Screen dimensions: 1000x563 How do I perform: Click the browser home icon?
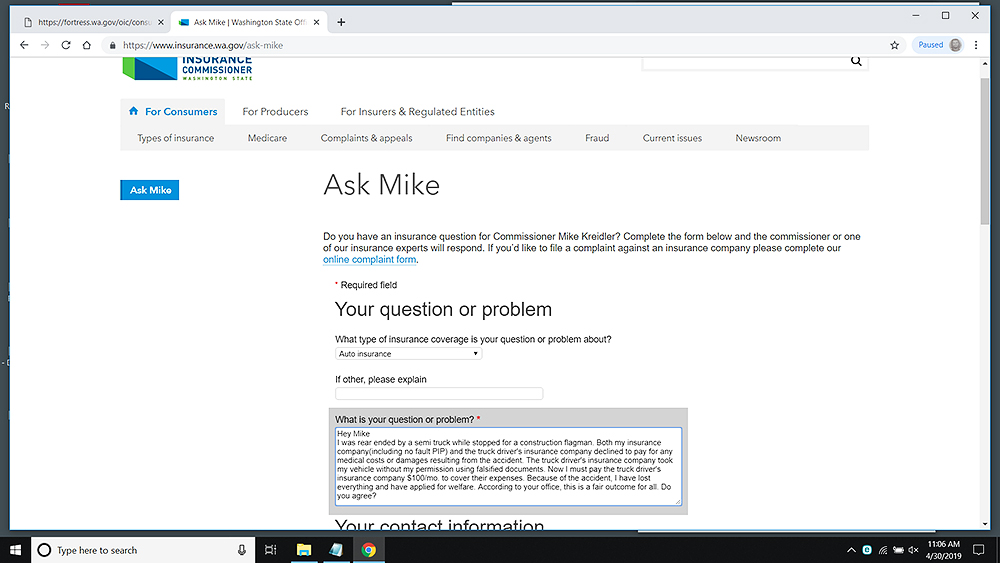(x=87, y=45)
